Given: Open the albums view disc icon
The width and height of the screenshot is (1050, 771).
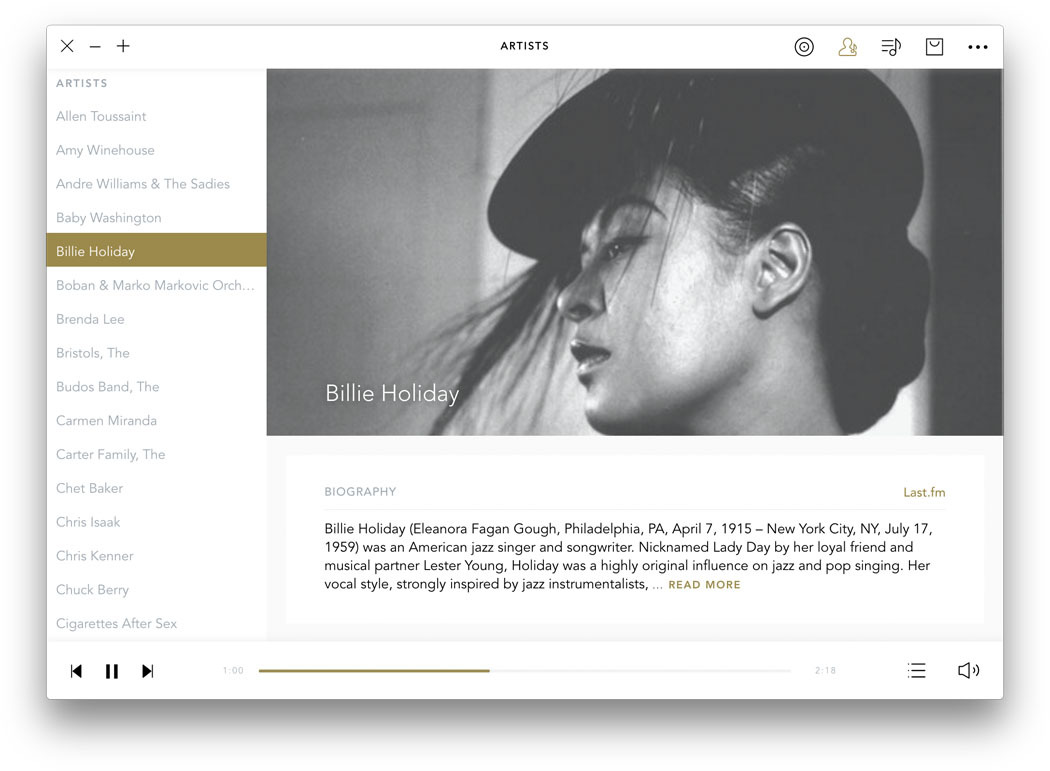Looking at the screenshot, I should point(804,47).
